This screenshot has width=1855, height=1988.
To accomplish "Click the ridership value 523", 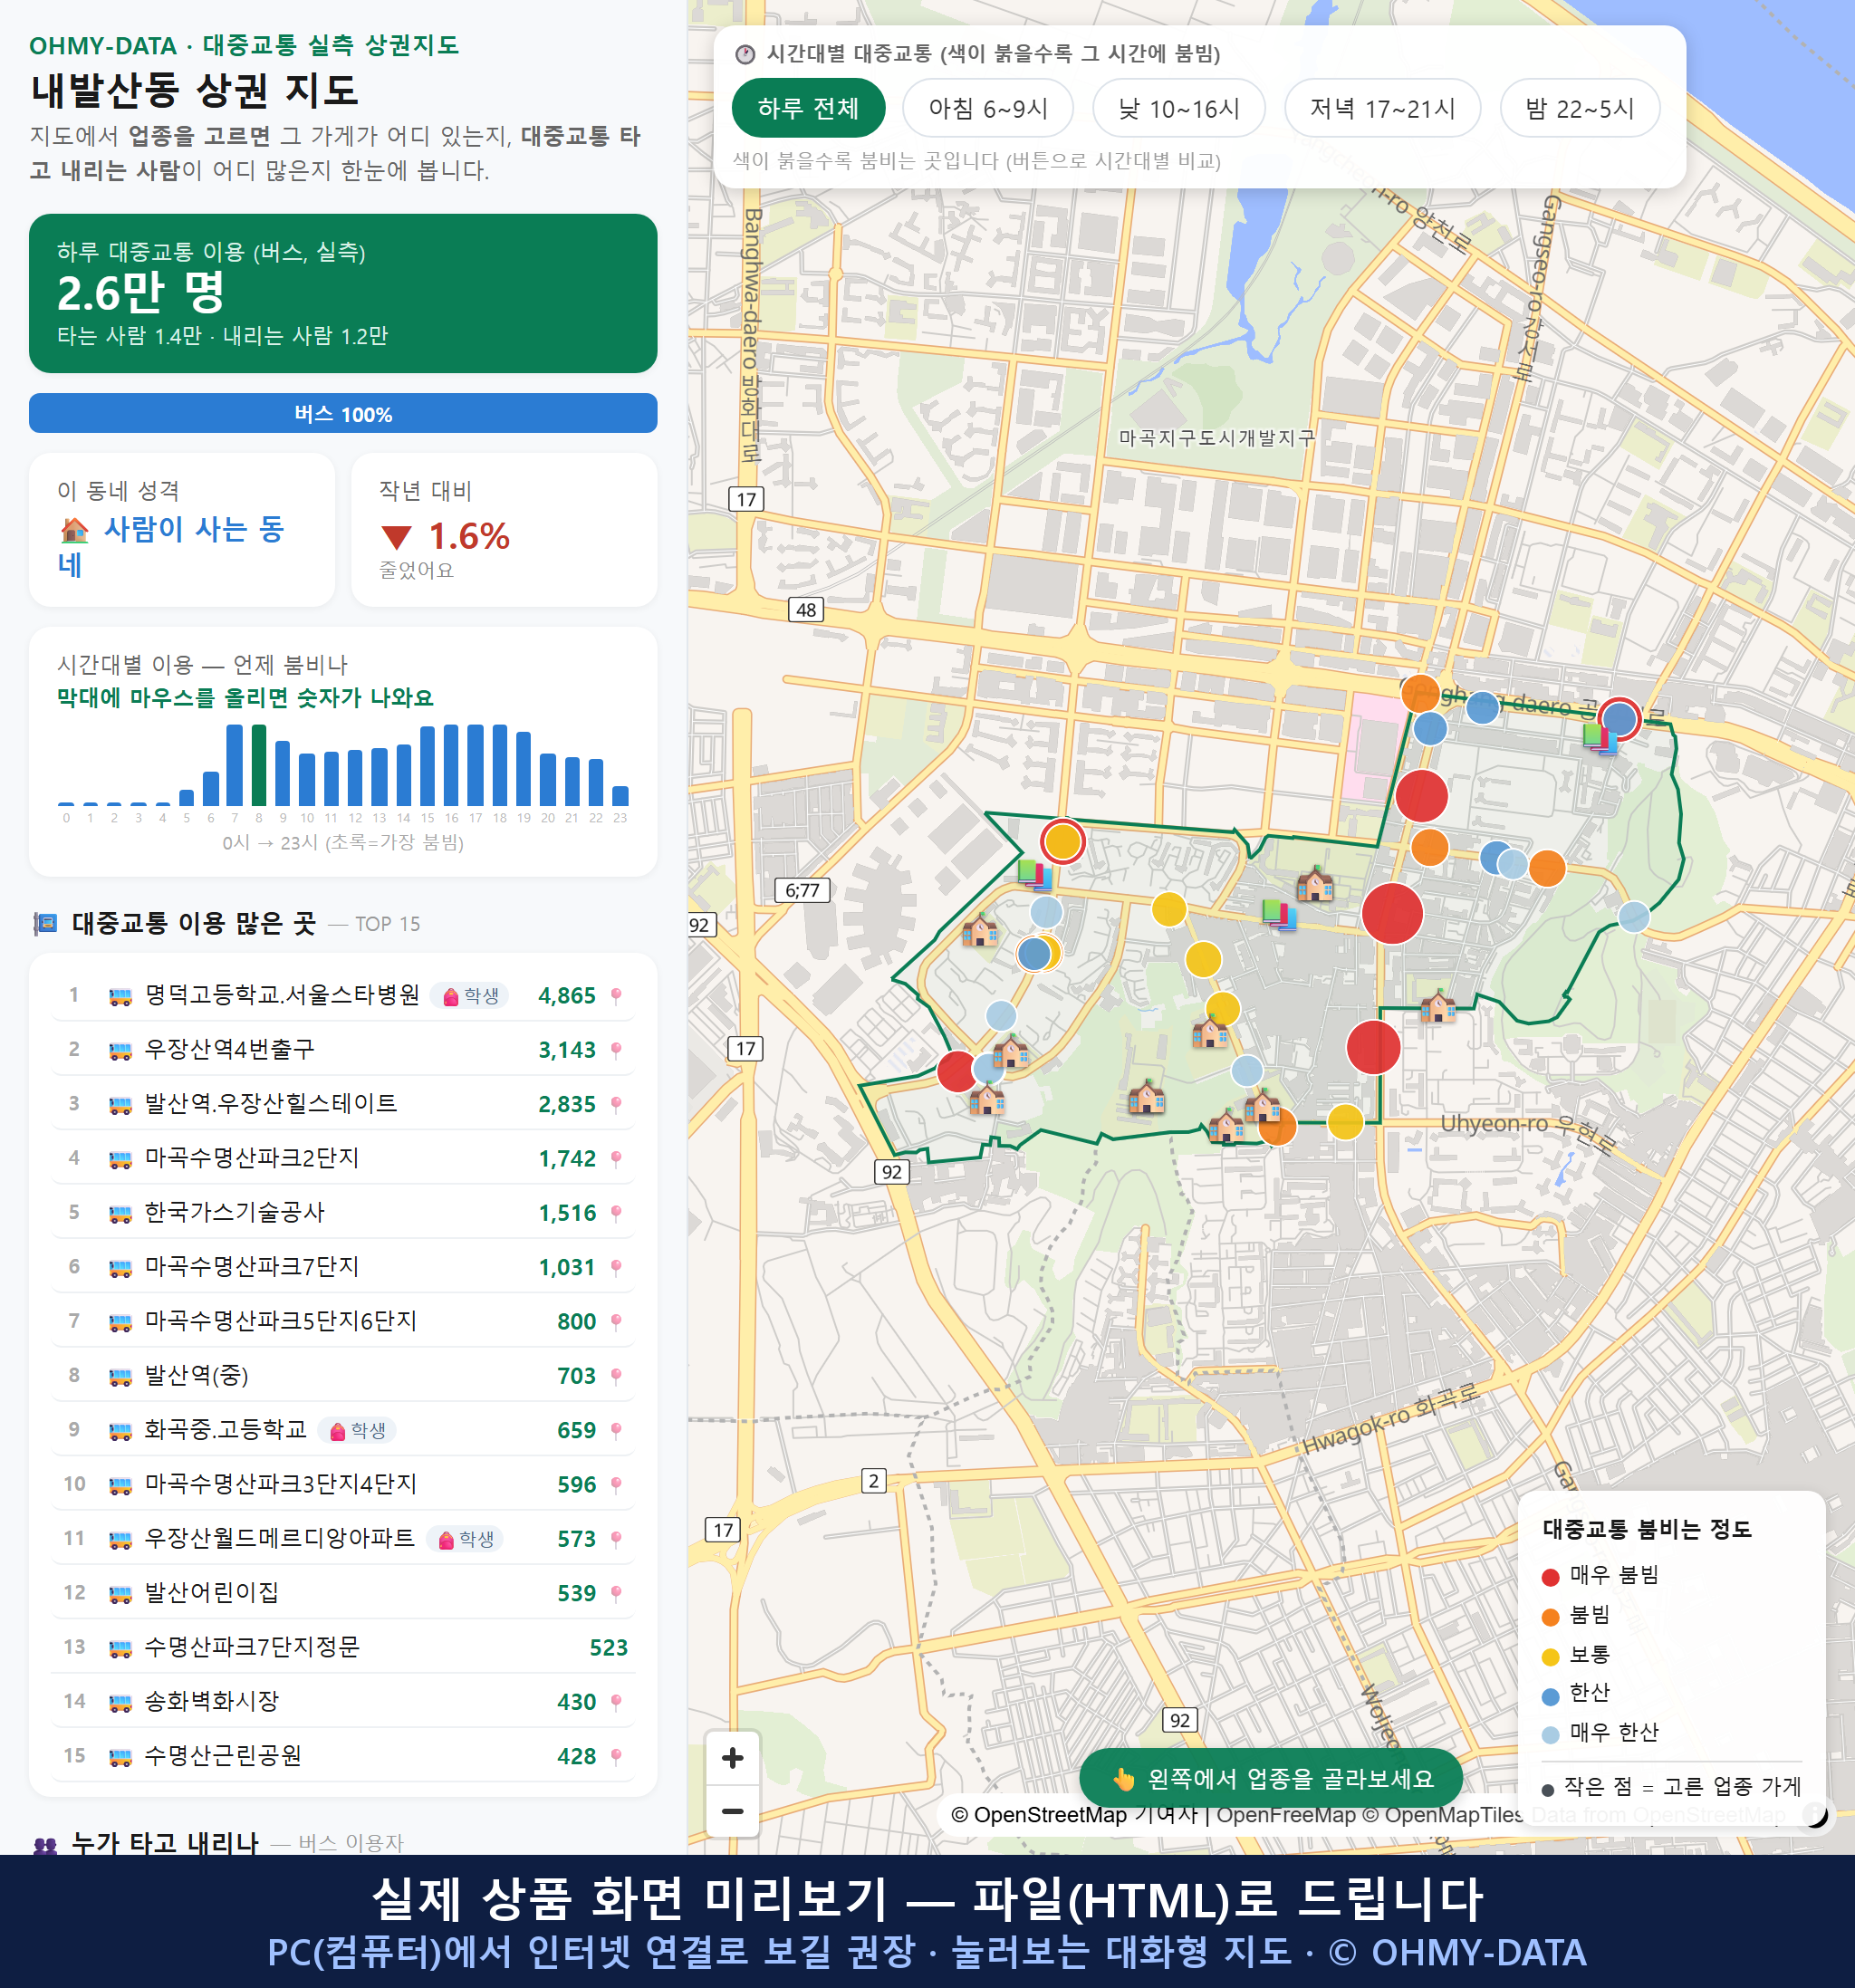I will tap(609, 1648).
